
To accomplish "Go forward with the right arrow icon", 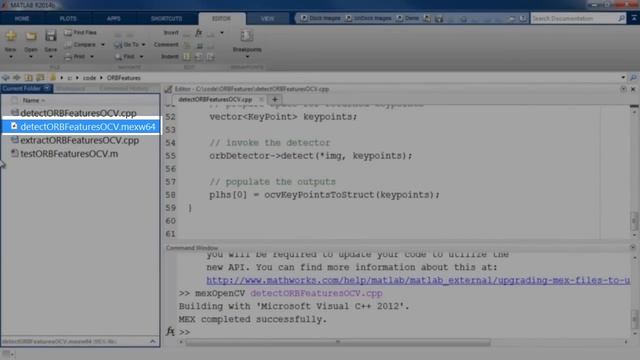I will 17,78.
